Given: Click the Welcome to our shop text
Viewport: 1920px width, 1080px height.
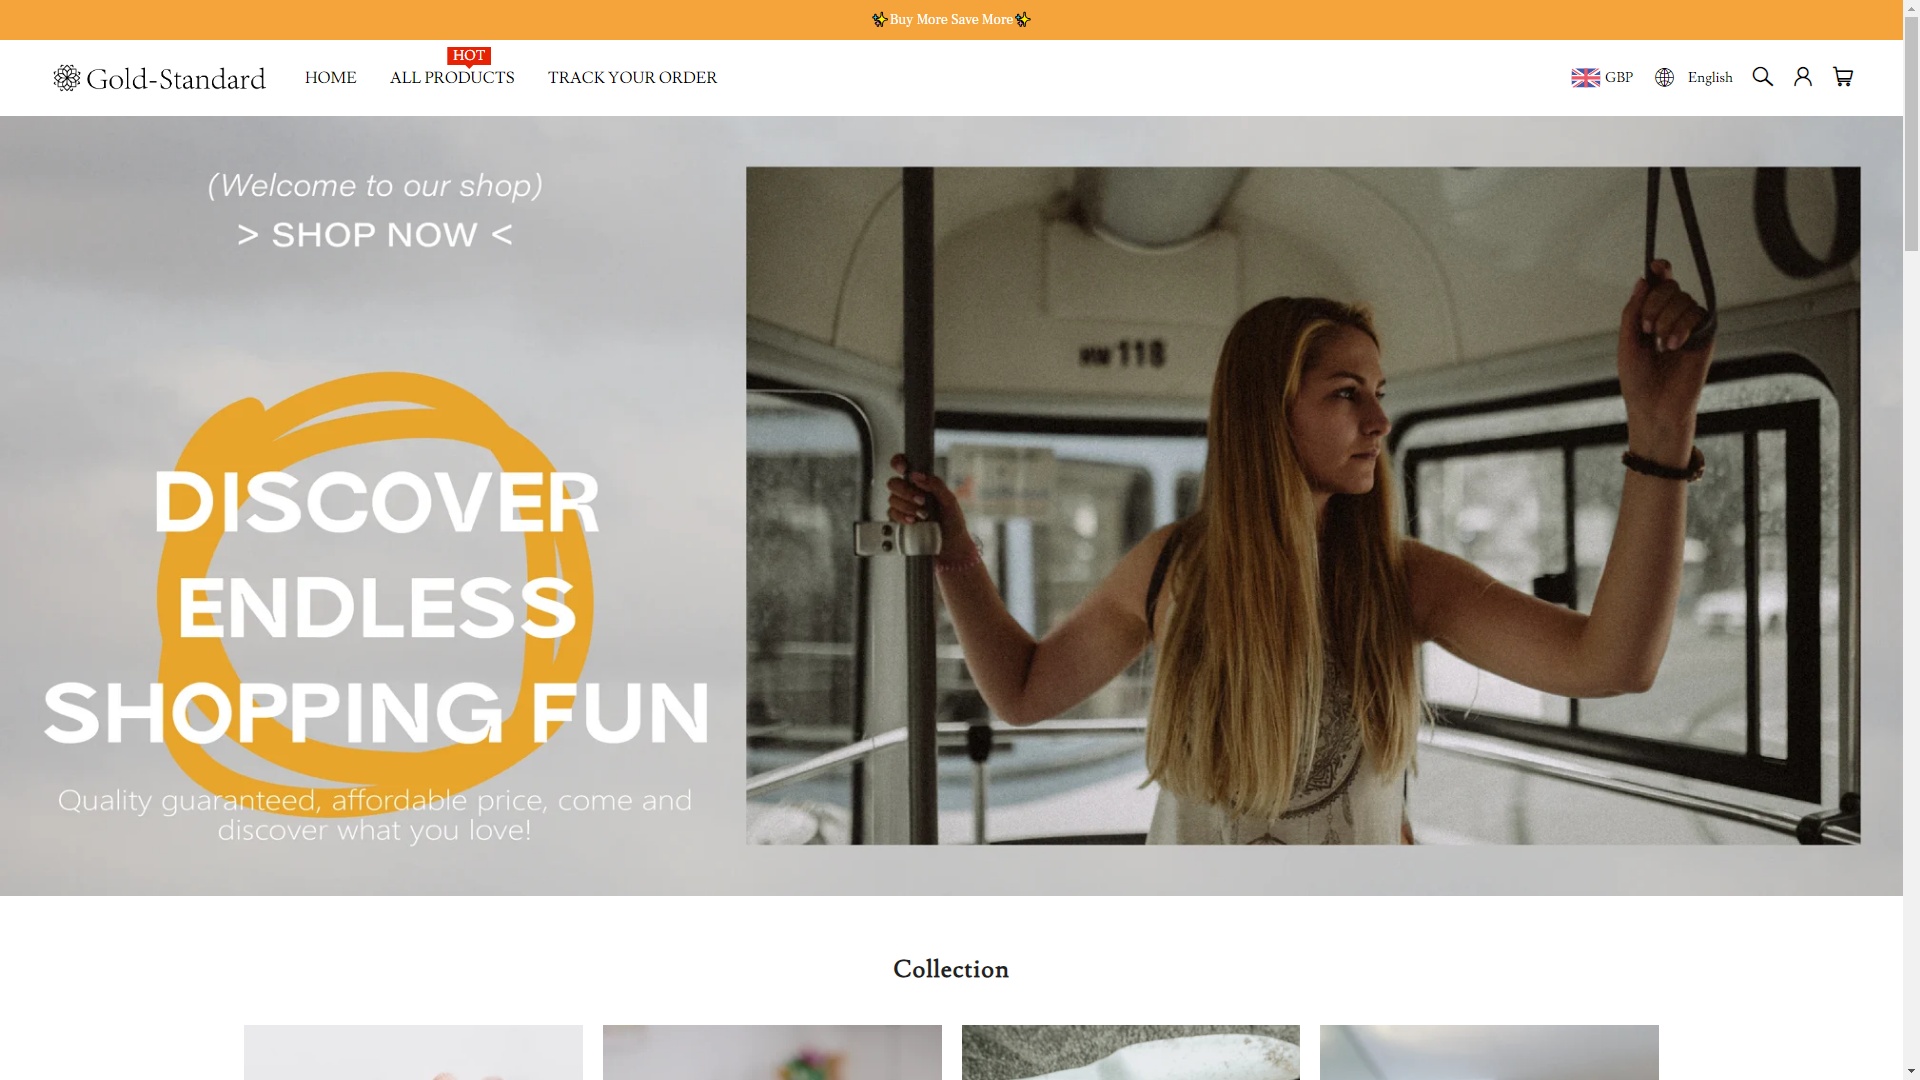Looking at the screenshot, I should [x=375, y=186].
